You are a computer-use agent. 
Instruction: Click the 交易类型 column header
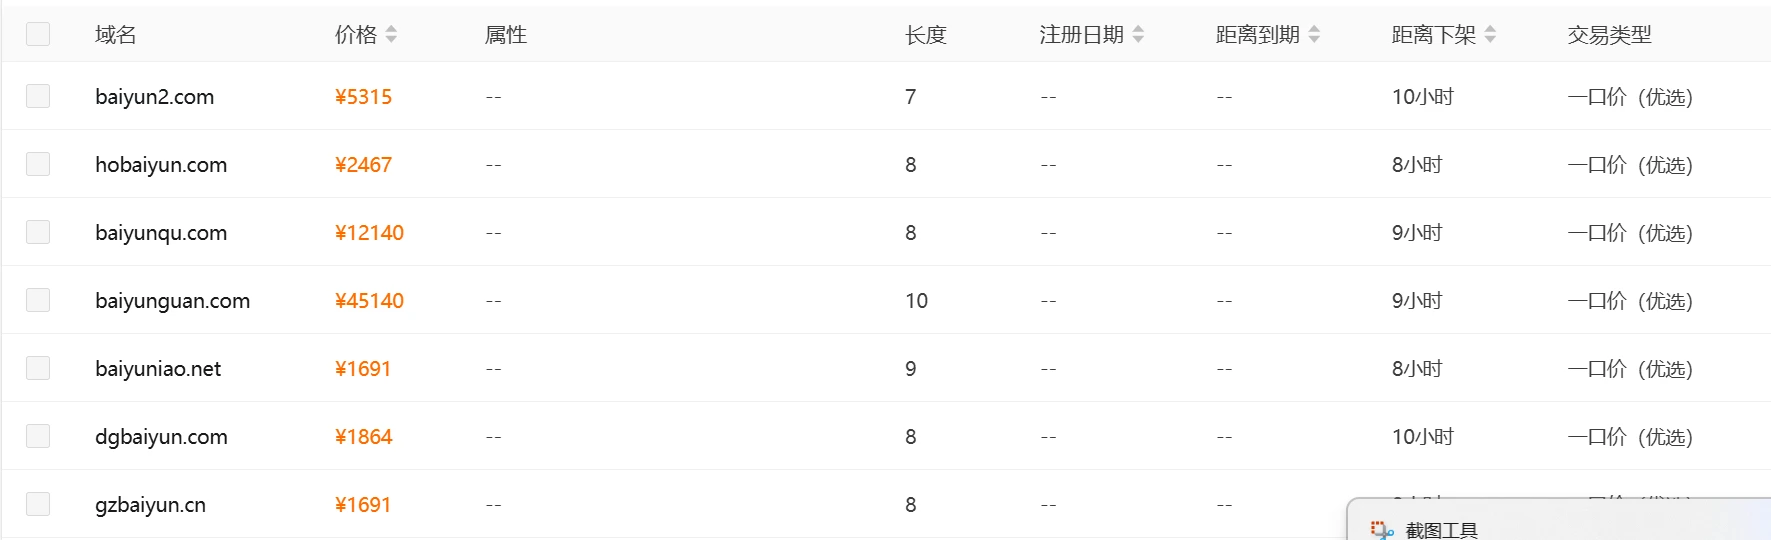pos(1609,35)
